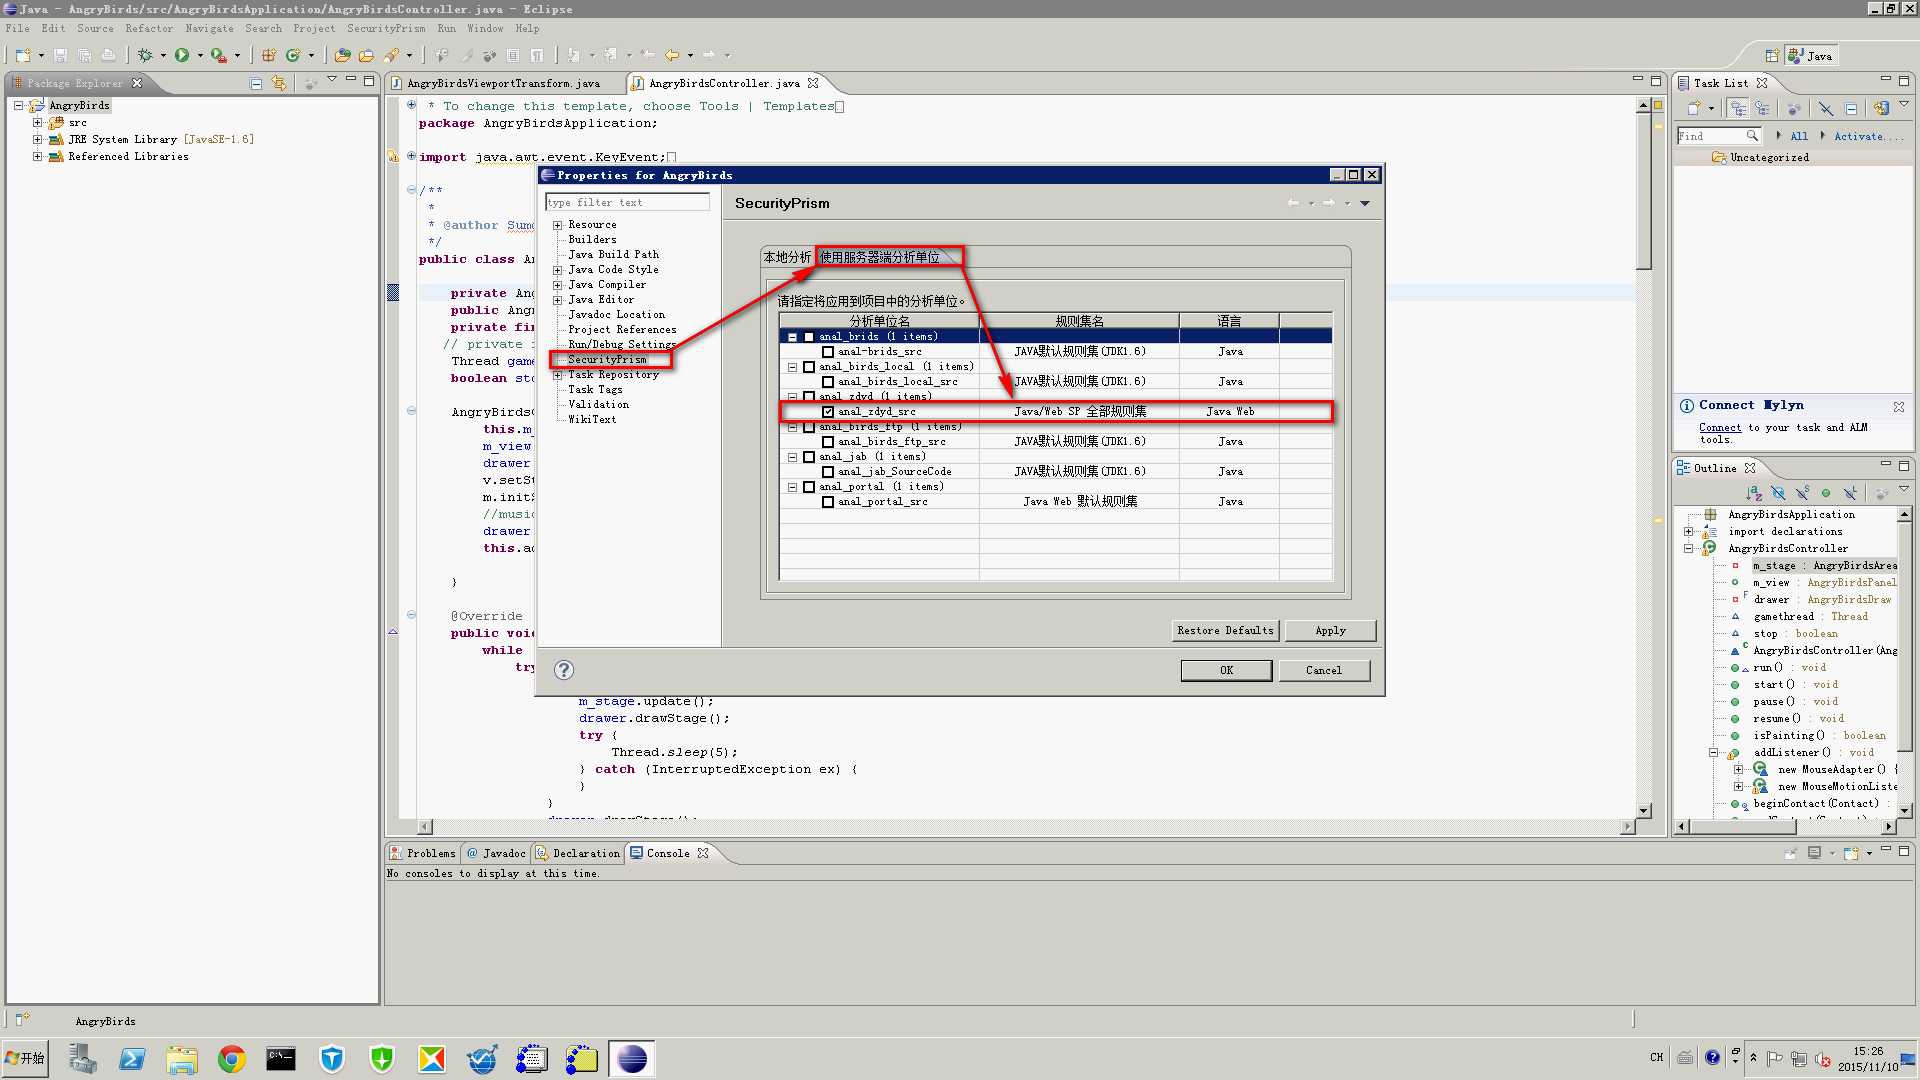Click the Back arrow icon in main toolbar
The image size is (1920, 1080).
[672, 55]
